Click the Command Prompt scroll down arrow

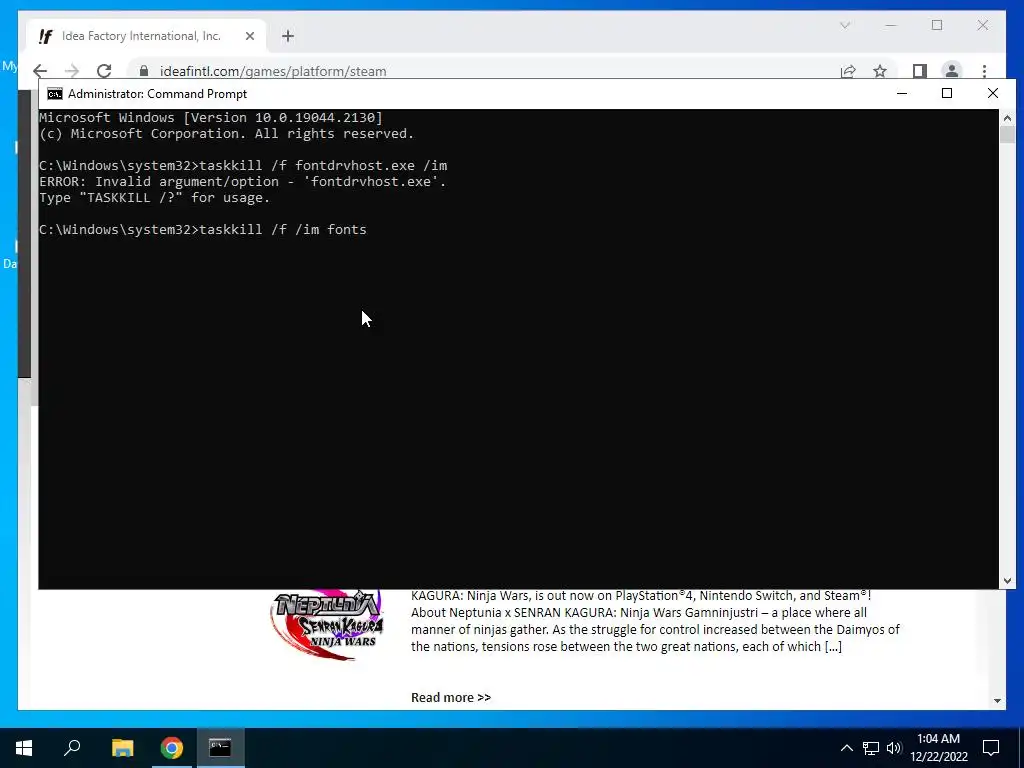pos(1007,581)
